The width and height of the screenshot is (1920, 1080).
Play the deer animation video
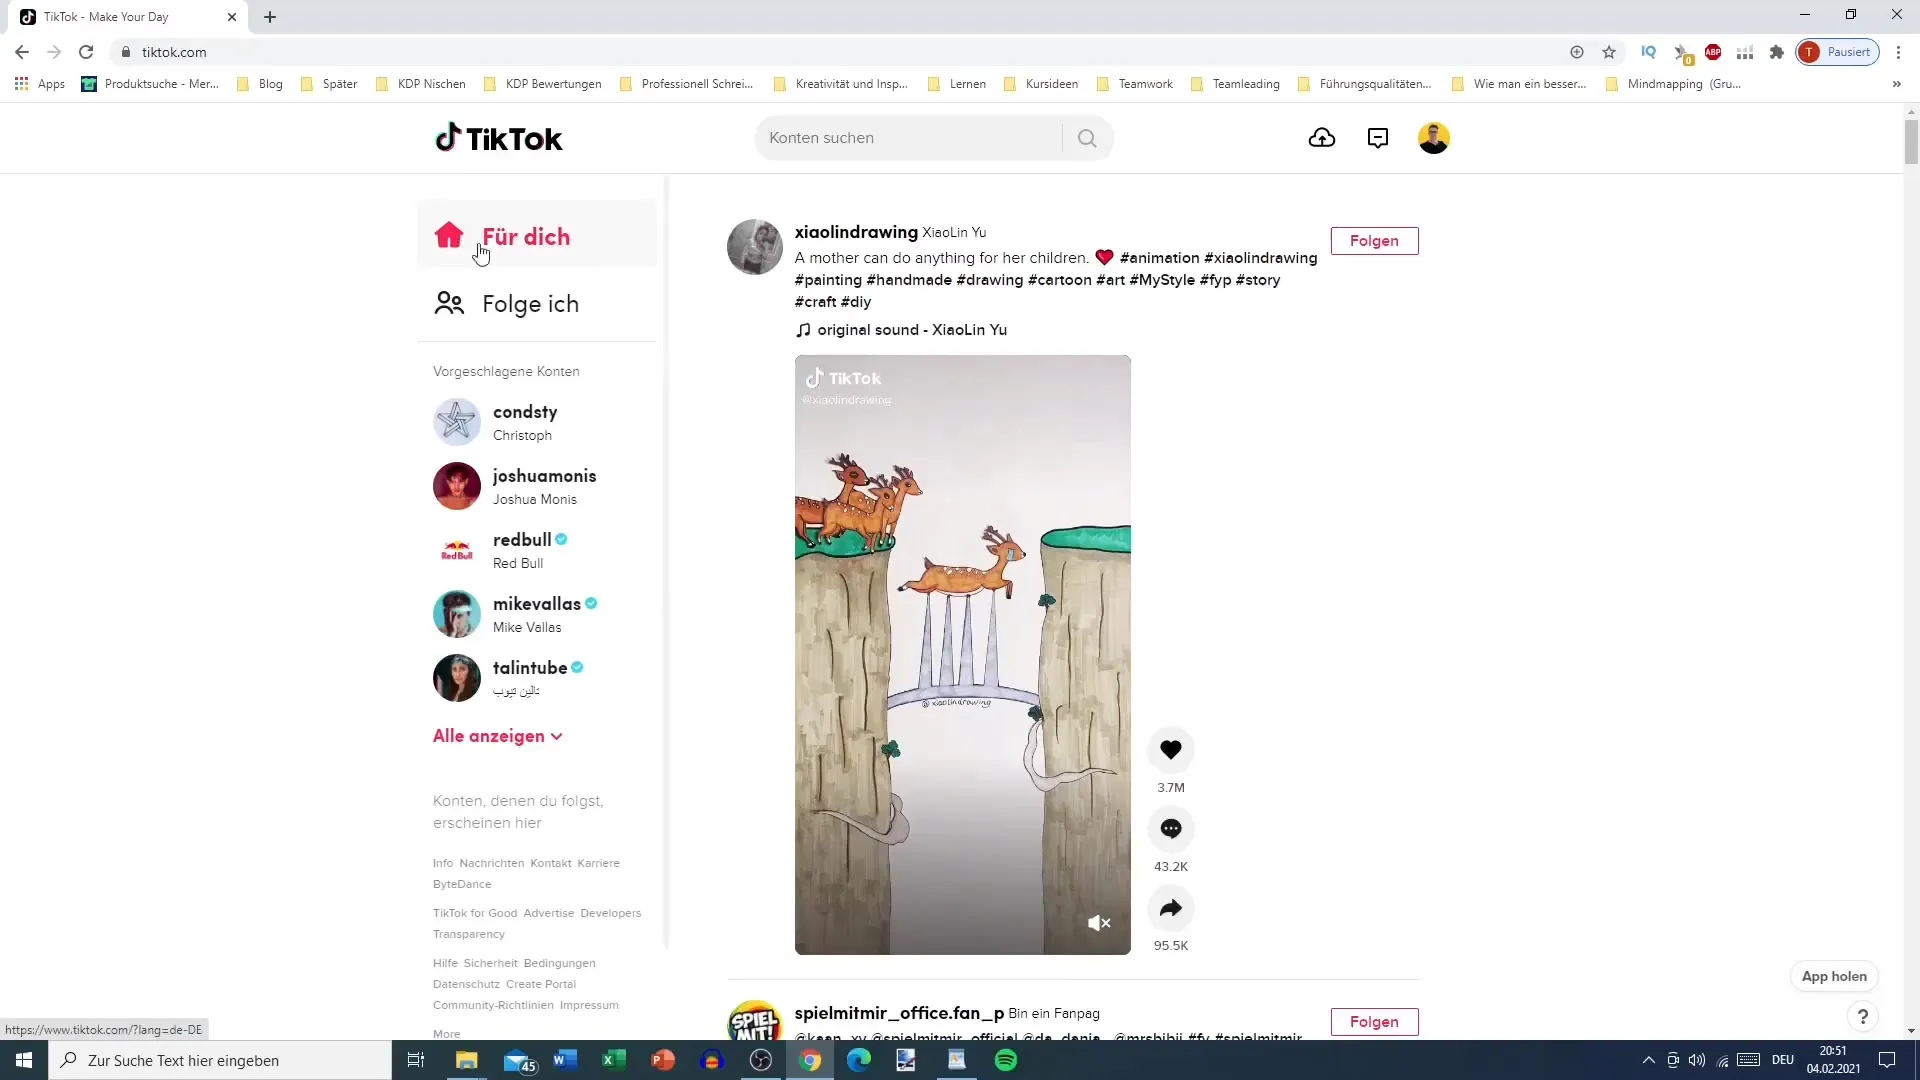pos(962,655)
